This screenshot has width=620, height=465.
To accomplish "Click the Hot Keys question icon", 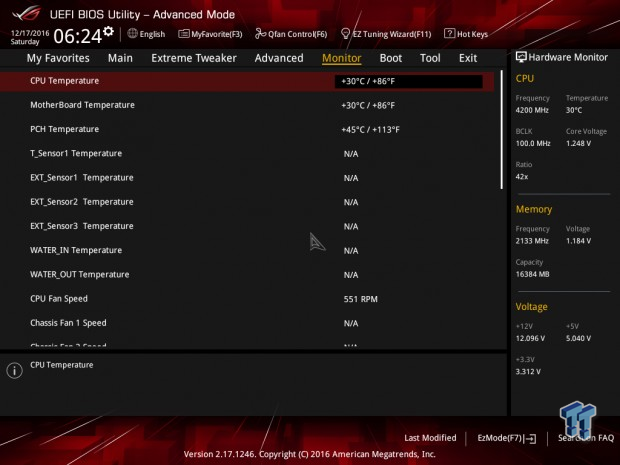I will (449, 34).
